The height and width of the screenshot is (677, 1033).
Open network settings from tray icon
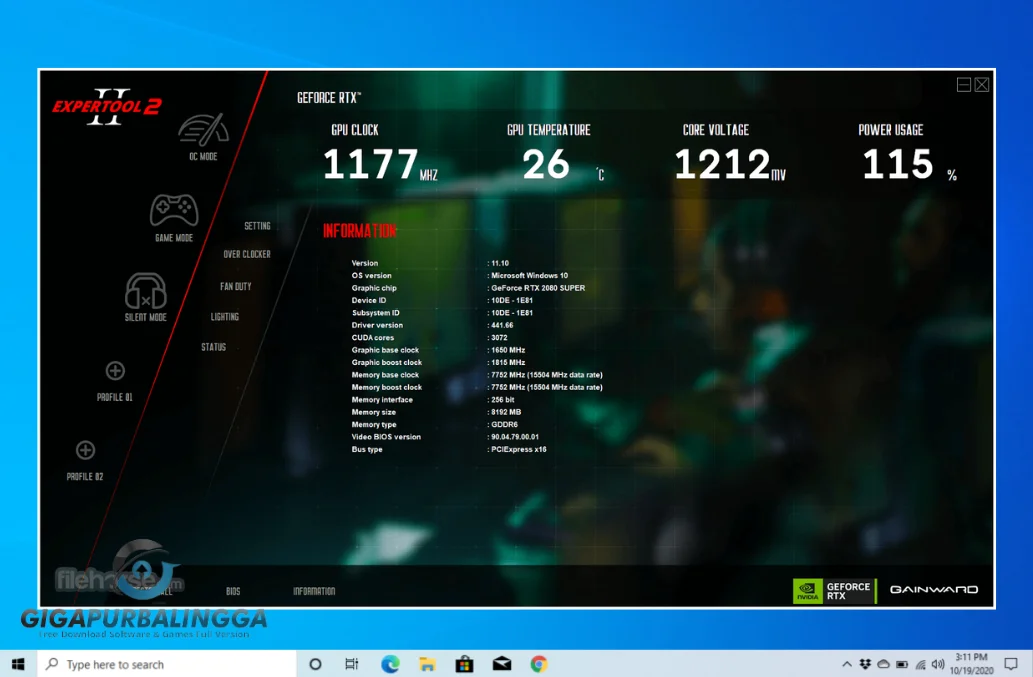[920, 664]
